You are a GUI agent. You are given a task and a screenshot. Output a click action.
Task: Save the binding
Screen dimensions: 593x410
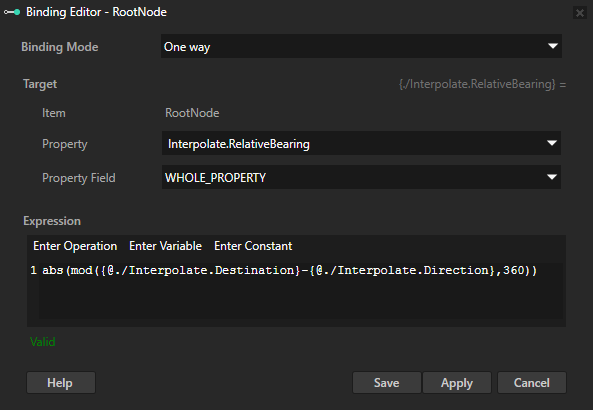pos(387,383)
